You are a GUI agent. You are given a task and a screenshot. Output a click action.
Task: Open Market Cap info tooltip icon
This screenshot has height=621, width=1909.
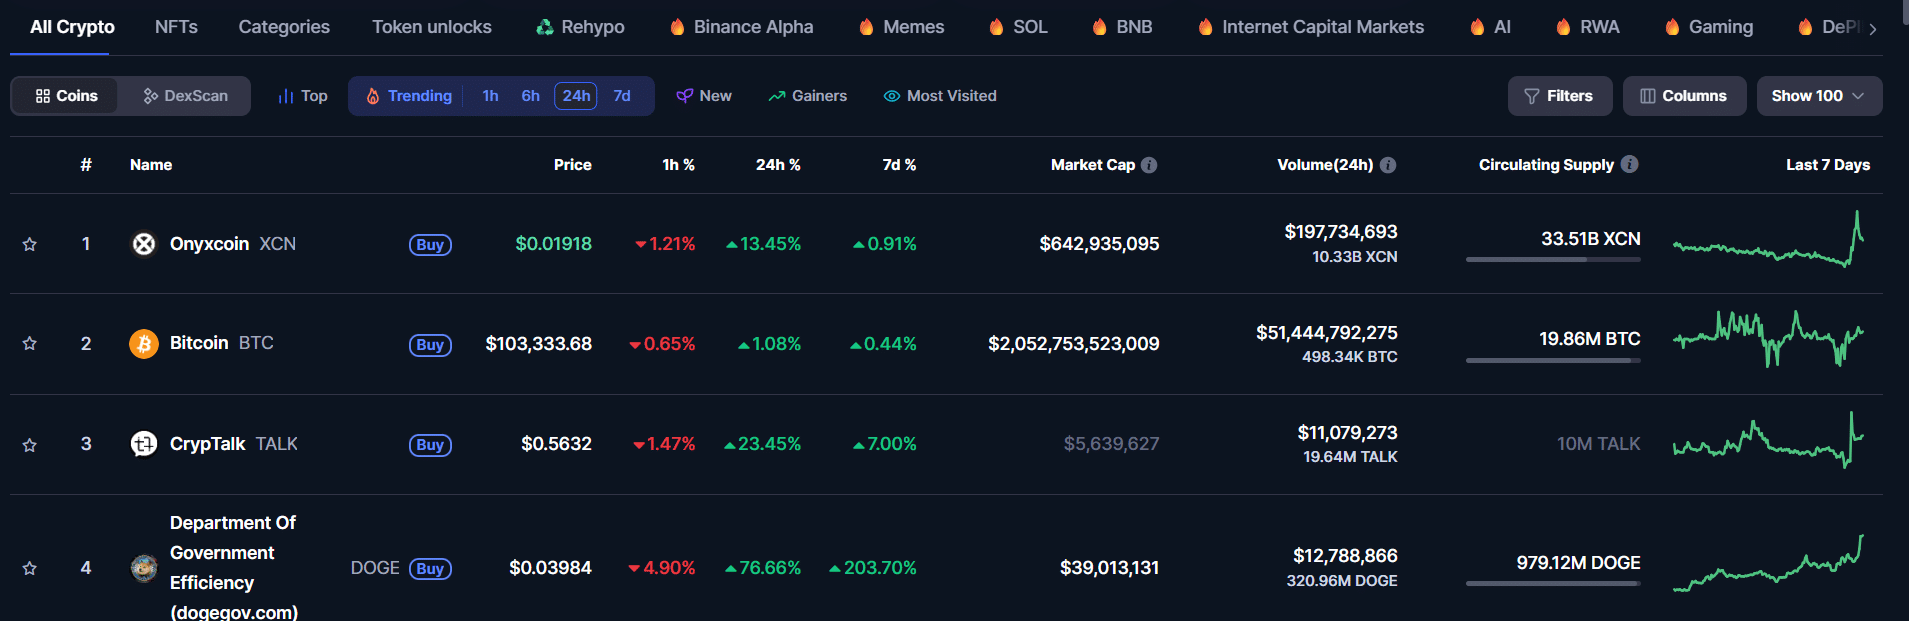(1149, 165)
